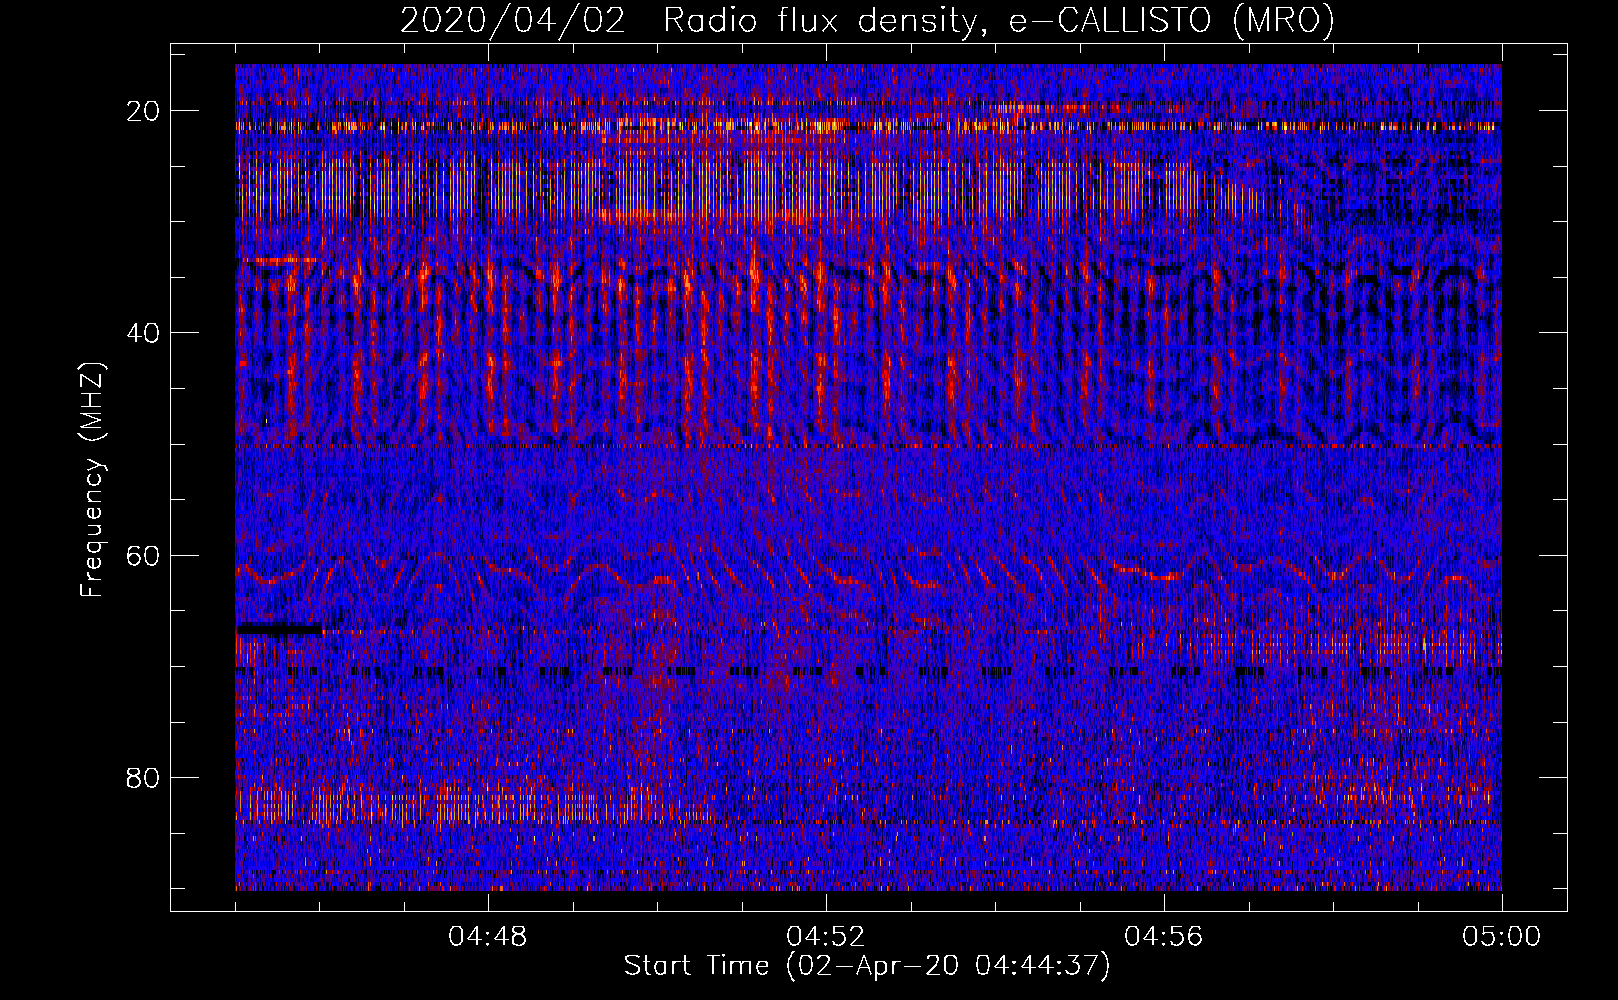Click the 40 MHz frequency tick label
The width and height of the screenshot is (1618, 1000).
tap(144, 333)
